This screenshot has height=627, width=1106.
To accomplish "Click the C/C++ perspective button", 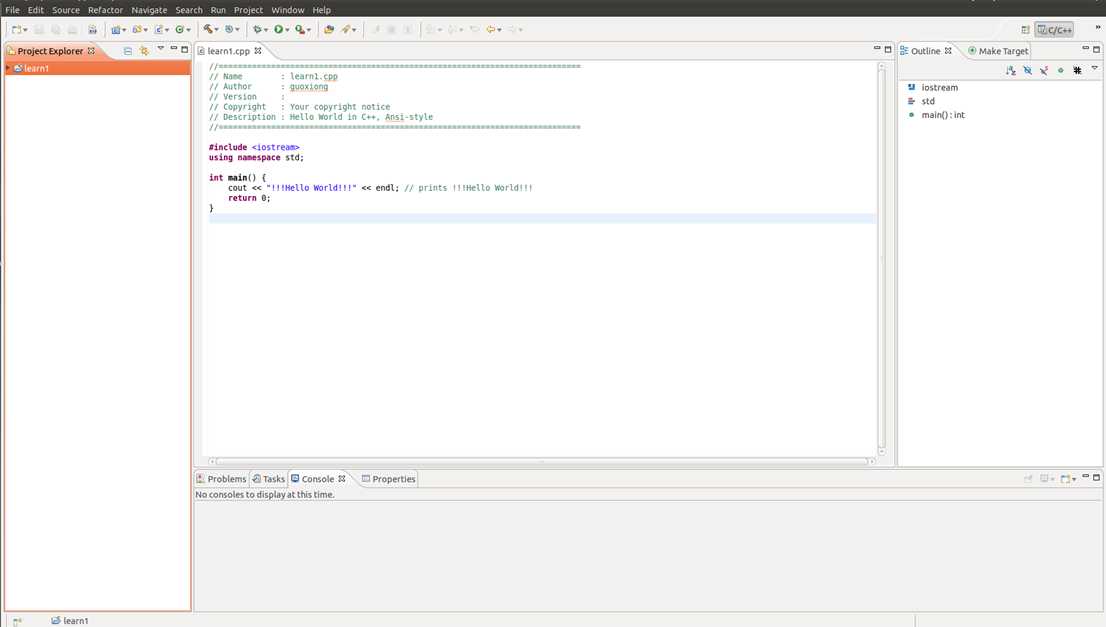I will point(1055,30).
